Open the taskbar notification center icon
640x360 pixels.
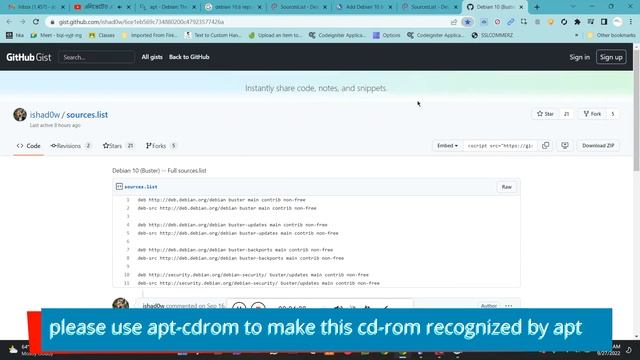click(629, 350)
